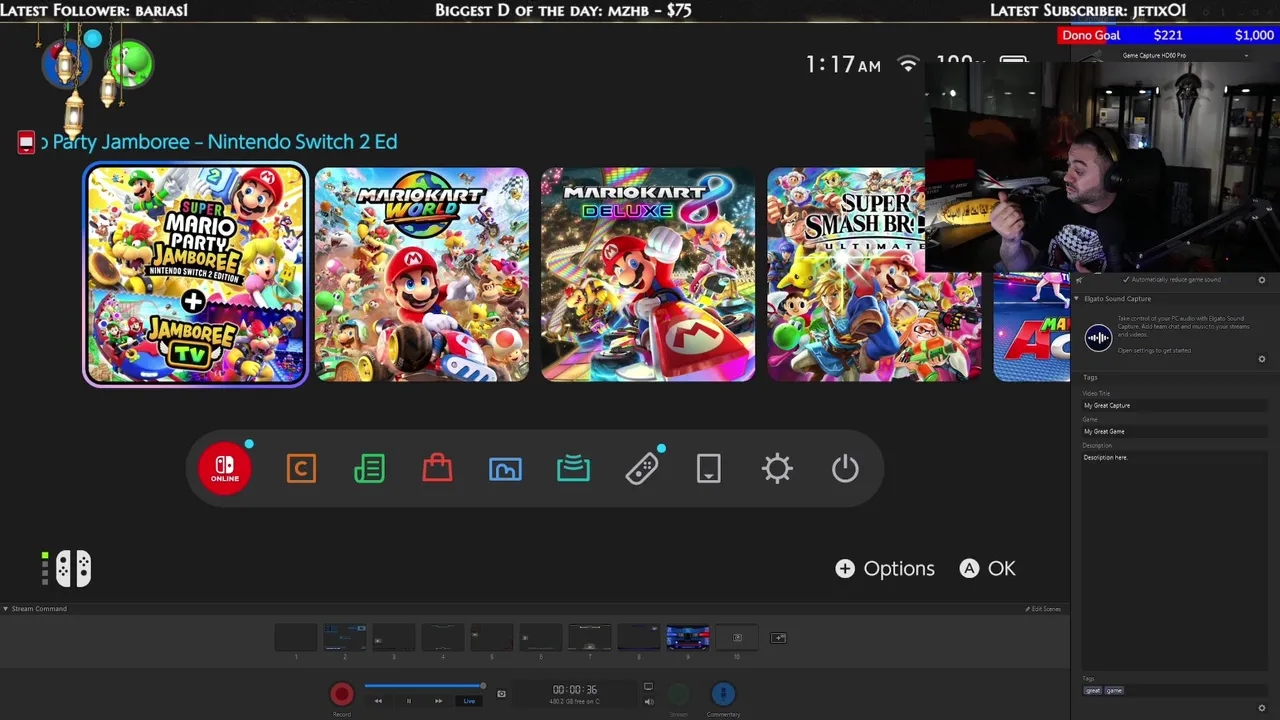Open the game sound settings gear

pos(1262,280)
